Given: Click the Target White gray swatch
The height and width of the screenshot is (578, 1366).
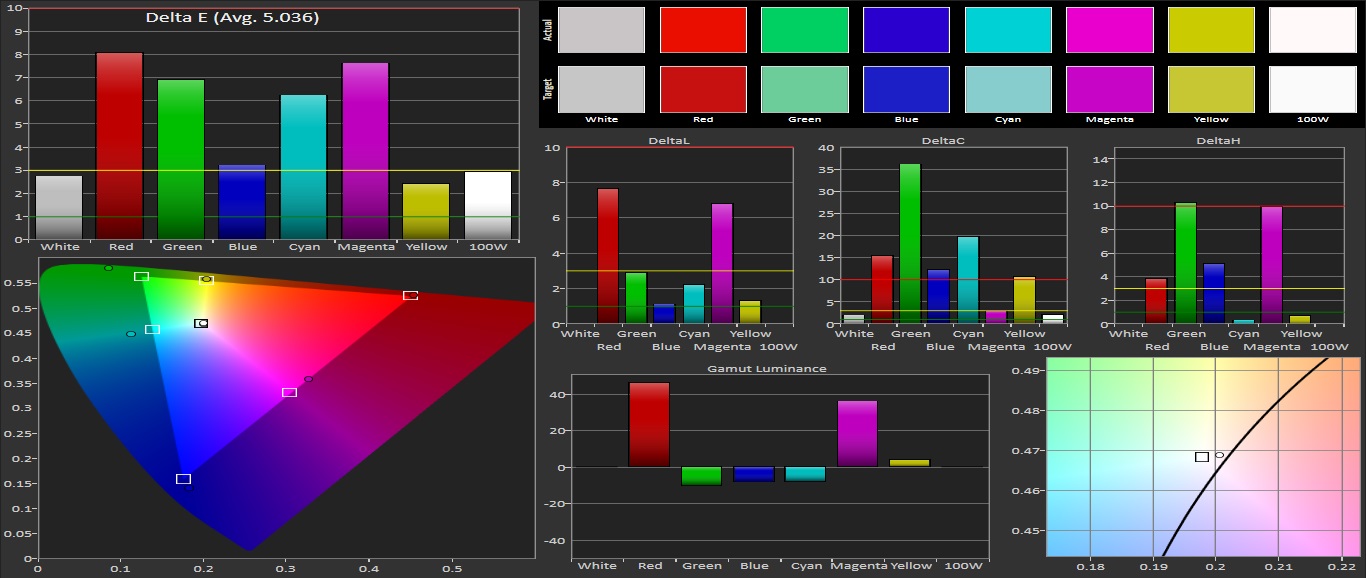Looking at the screenshot, I should (601, 89).
